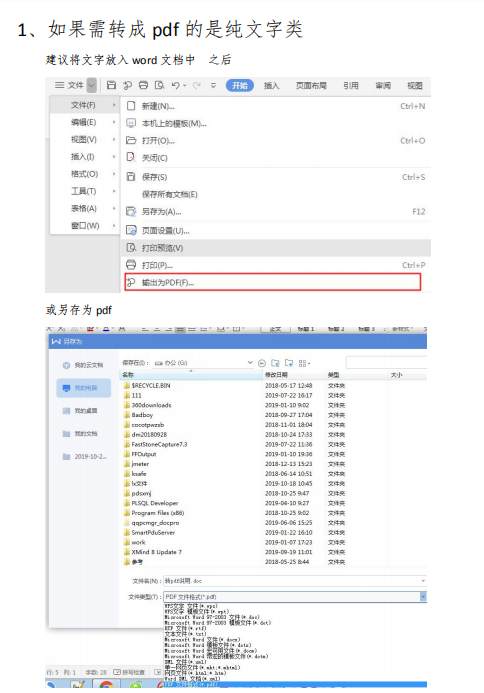Choose 输出为PDF(F)... menu item
Viewport: 484px width, 693px height.
click(x=272, y=282)
